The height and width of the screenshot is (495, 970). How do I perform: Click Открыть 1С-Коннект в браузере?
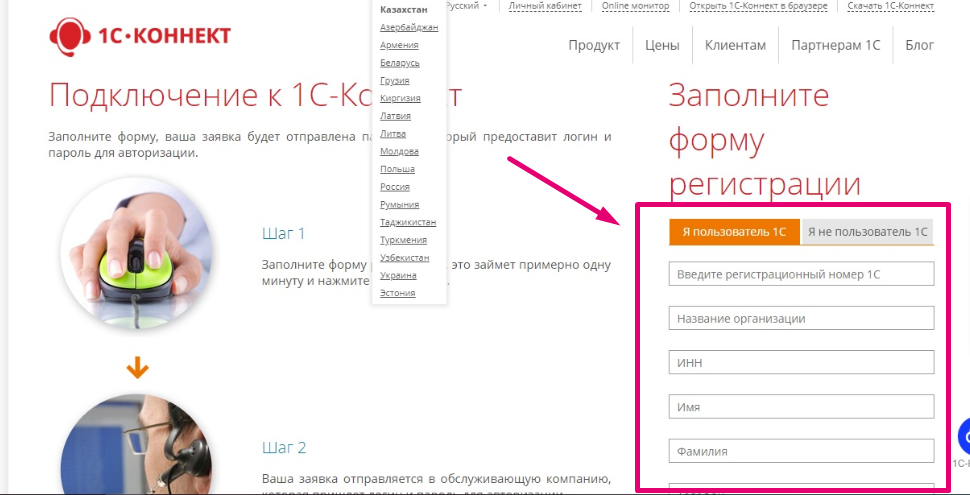click(x=758, y=6)
